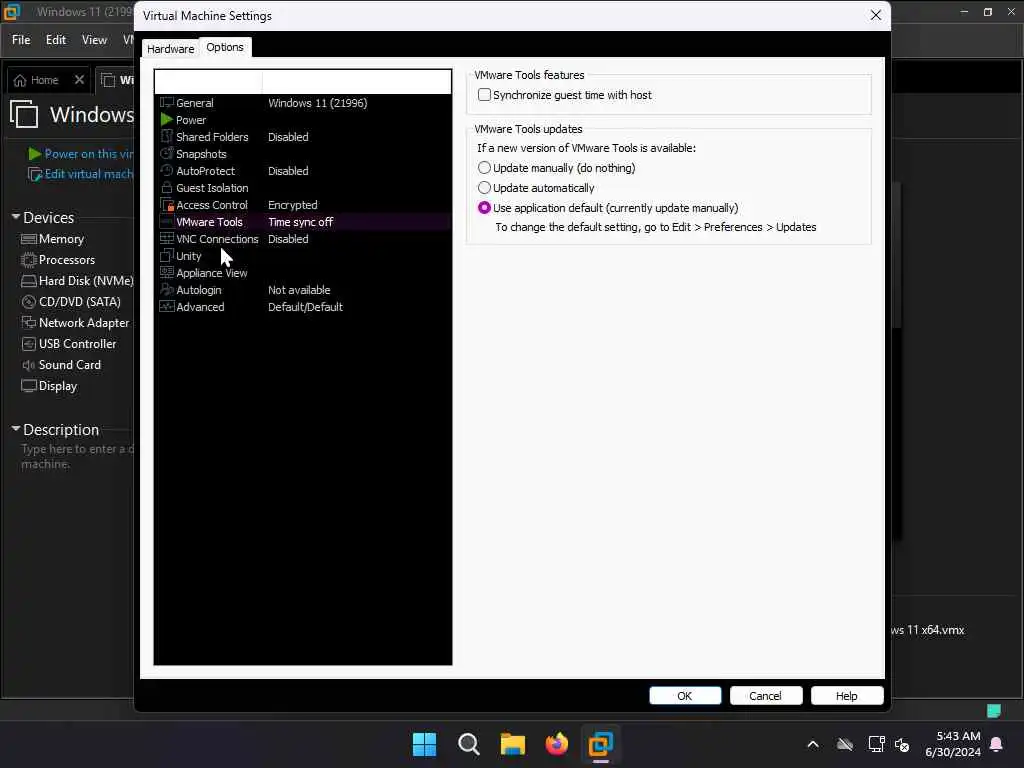This screenshot has height=768, width=1024.
Task: Click the Home tab house icon
Action: 20,80
